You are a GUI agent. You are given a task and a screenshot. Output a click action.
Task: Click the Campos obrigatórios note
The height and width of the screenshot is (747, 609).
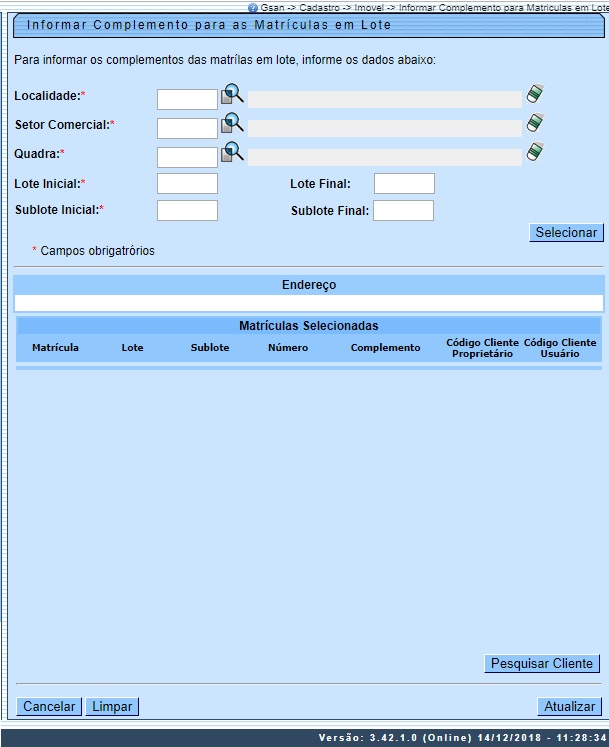point(93,251)
